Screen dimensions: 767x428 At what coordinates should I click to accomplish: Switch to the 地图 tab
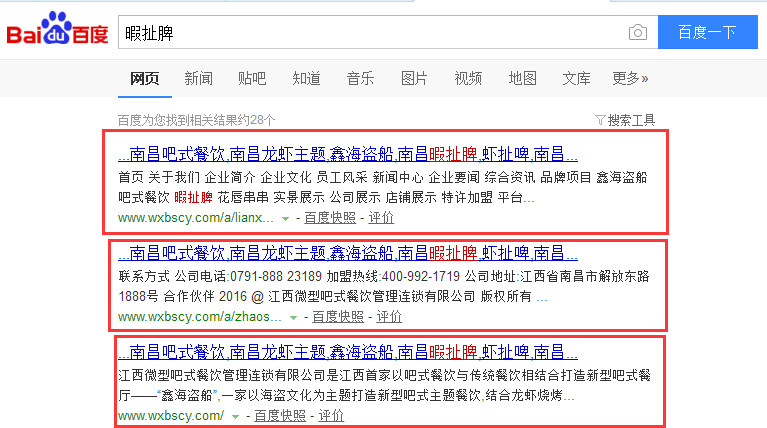522,78
